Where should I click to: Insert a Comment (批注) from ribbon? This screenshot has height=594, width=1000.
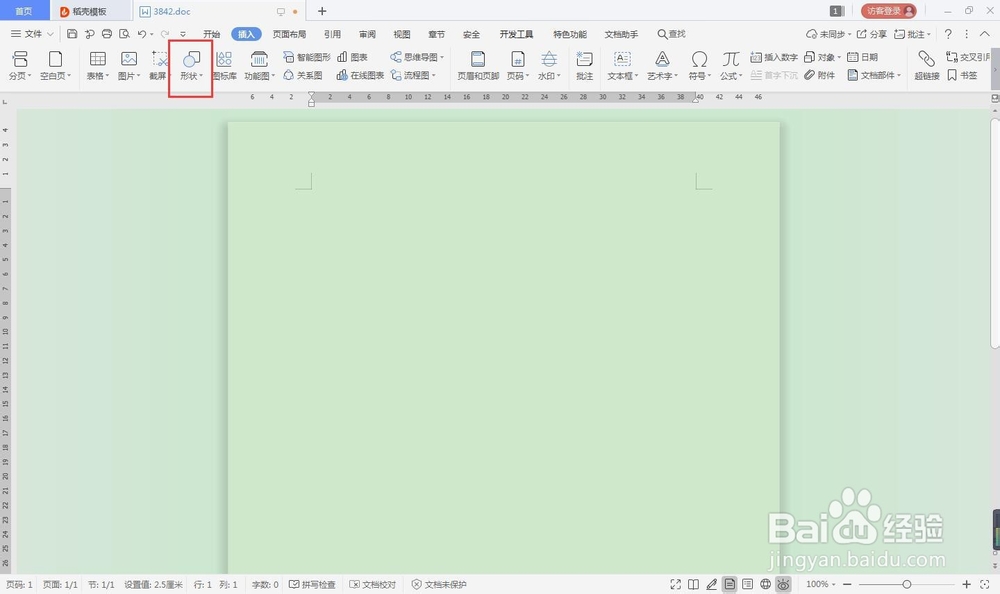pos(584,65)
